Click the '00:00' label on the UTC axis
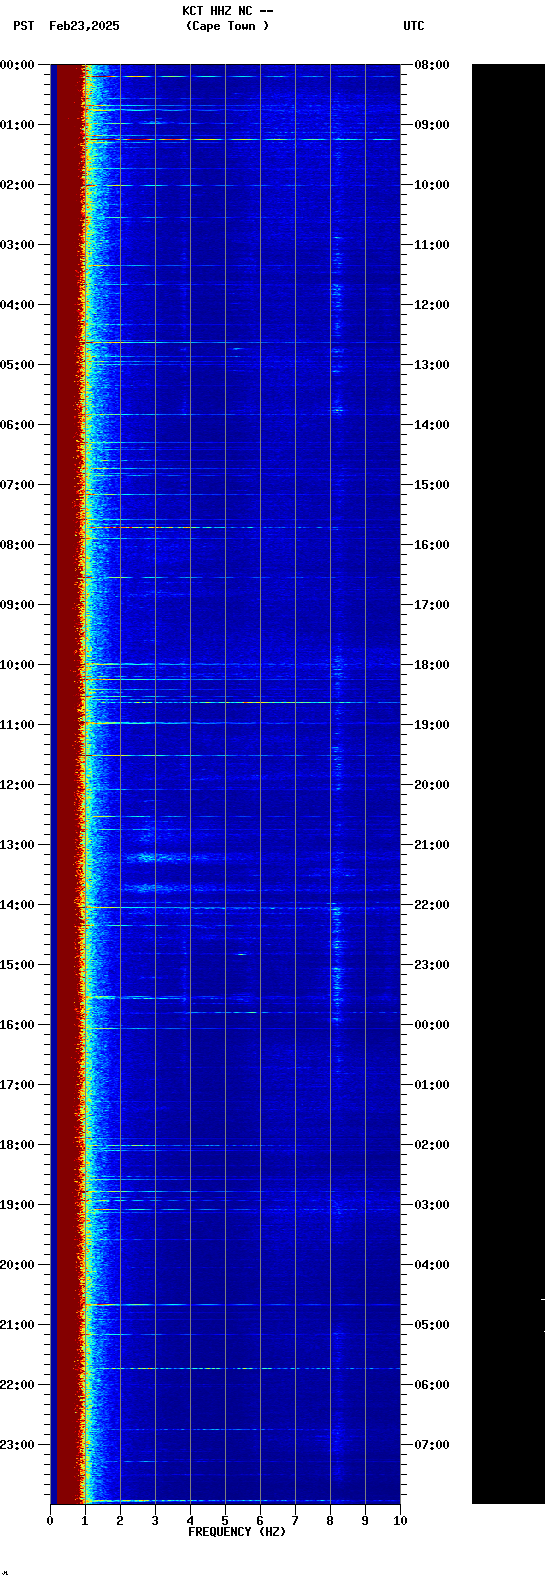 (x=432, y=1025)
